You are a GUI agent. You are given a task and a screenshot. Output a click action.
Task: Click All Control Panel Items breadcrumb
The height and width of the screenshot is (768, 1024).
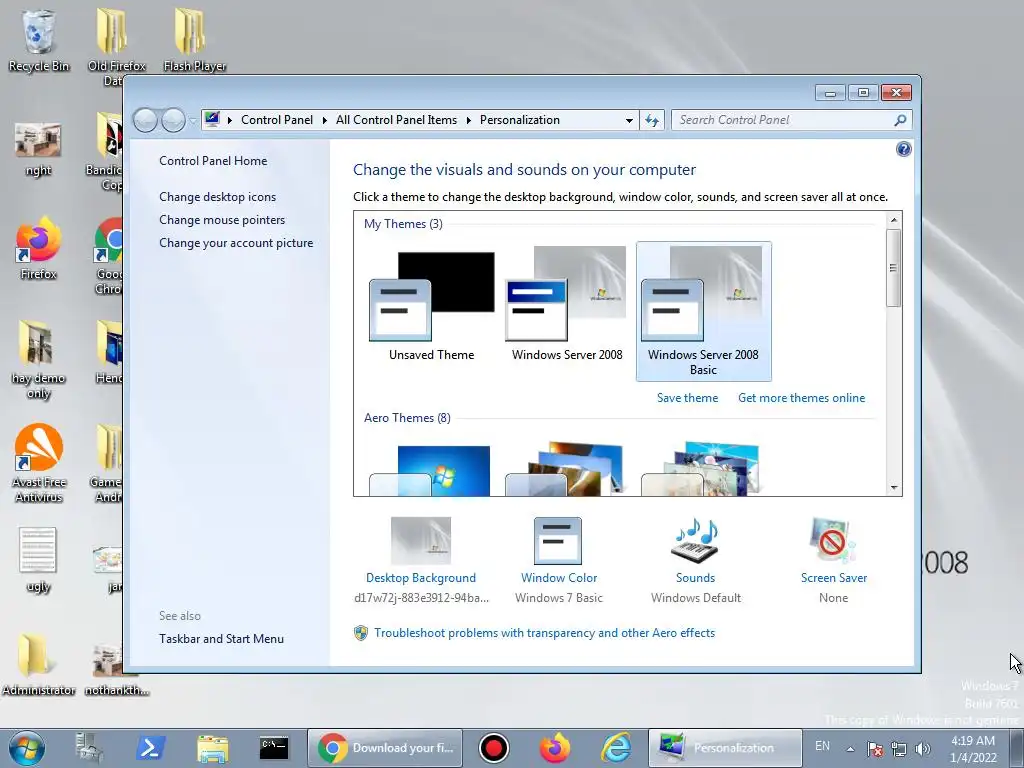pyautogui.click(x=396, y=120)
